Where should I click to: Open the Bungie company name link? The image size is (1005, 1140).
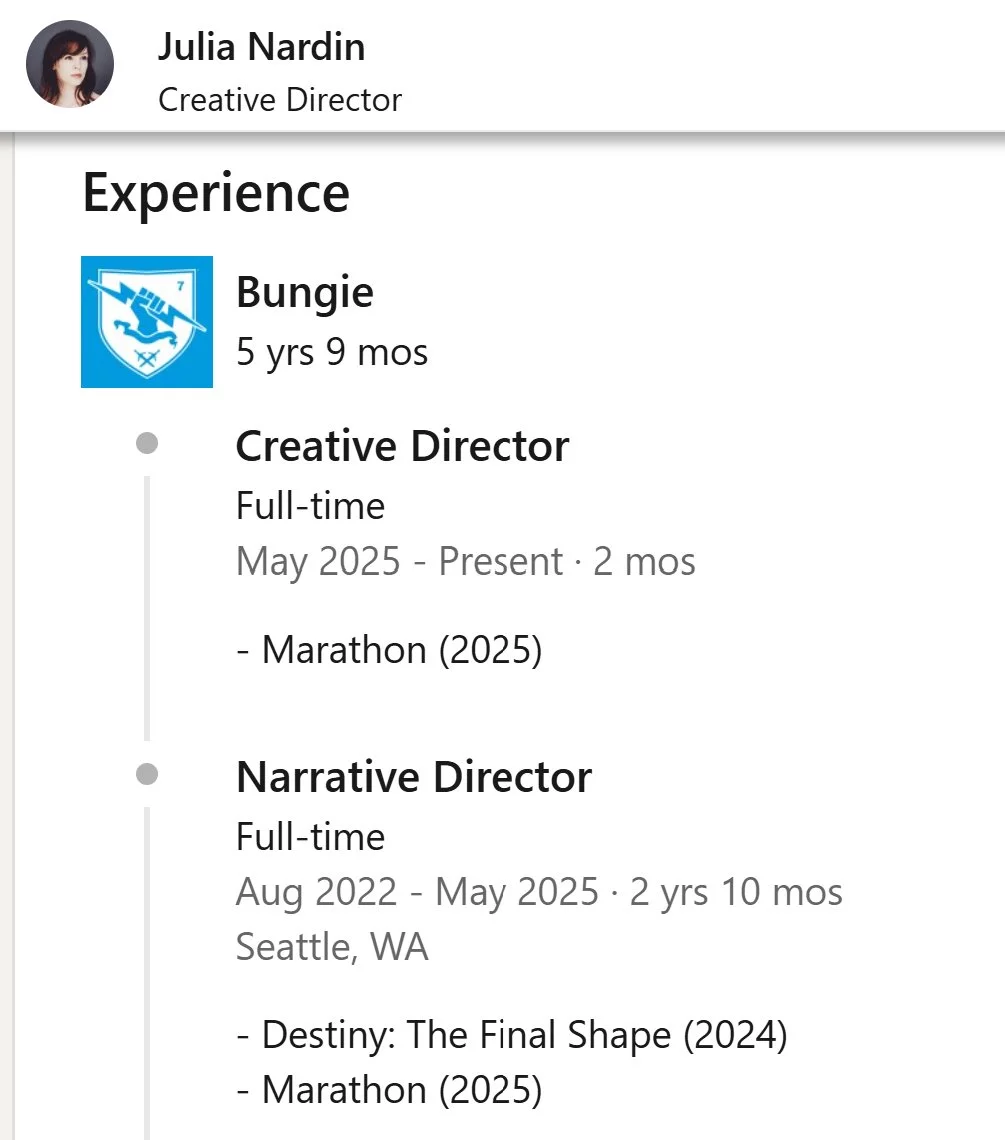click(x=305, y=292)
